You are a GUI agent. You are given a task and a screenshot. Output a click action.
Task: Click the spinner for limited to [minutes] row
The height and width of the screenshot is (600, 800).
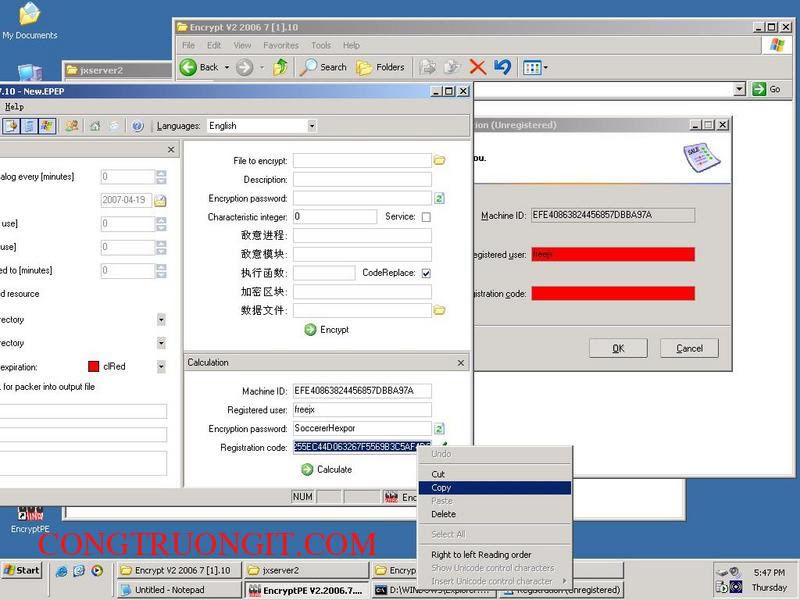[x=161, y=271]
